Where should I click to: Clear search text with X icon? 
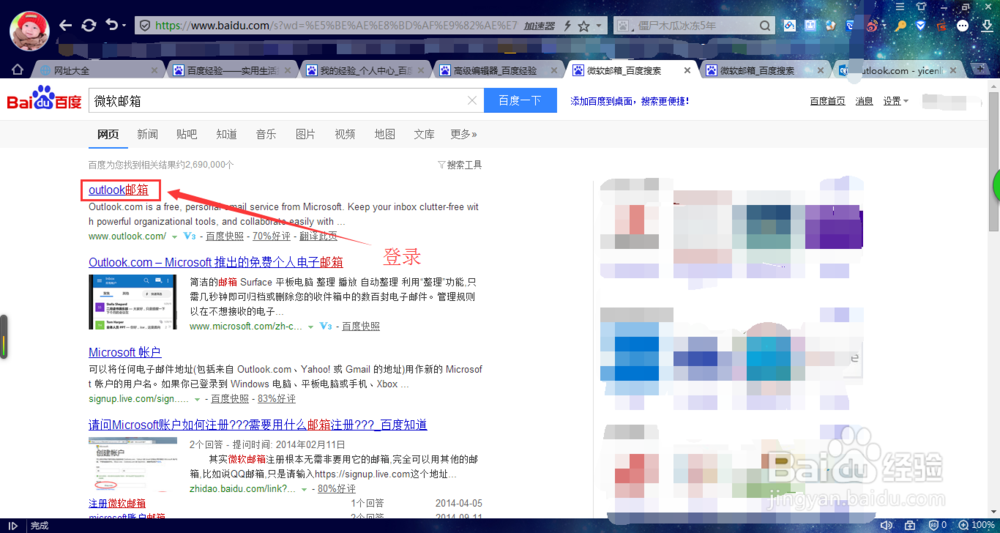pyautogui.click(x=472, y=100)
